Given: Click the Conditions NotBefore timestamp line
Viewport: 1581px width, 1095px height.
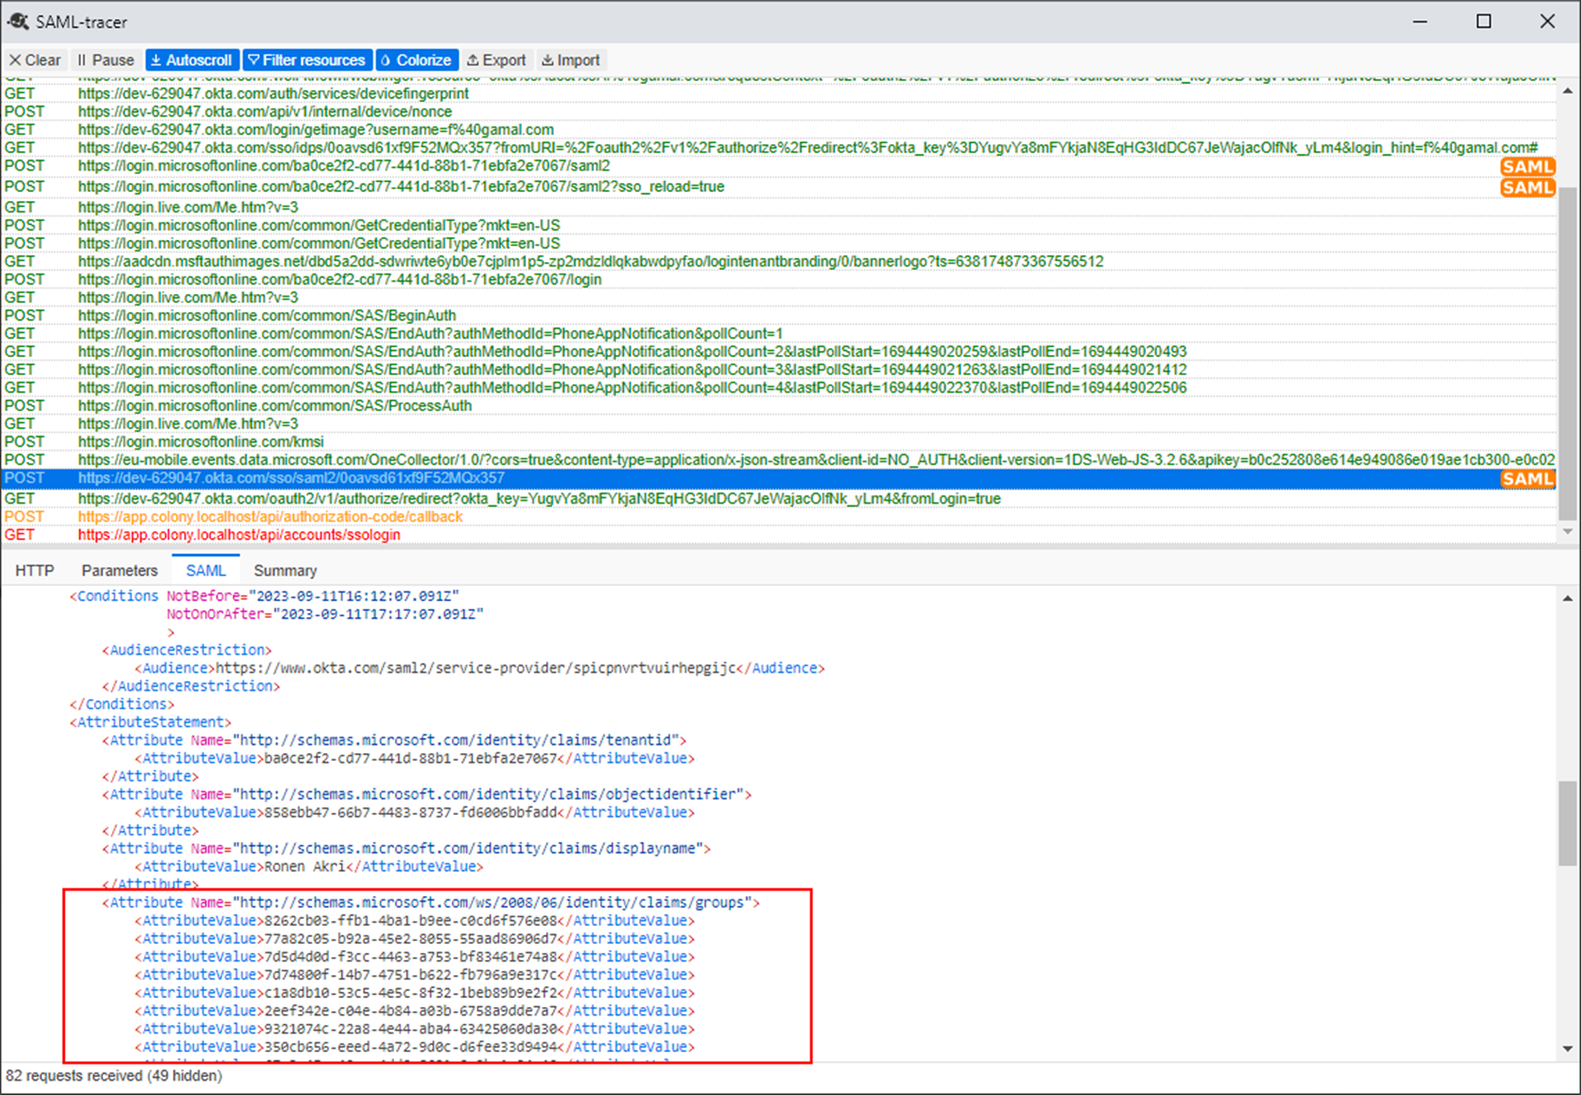Looking at the screenshot, I should [x=264, y=596].
